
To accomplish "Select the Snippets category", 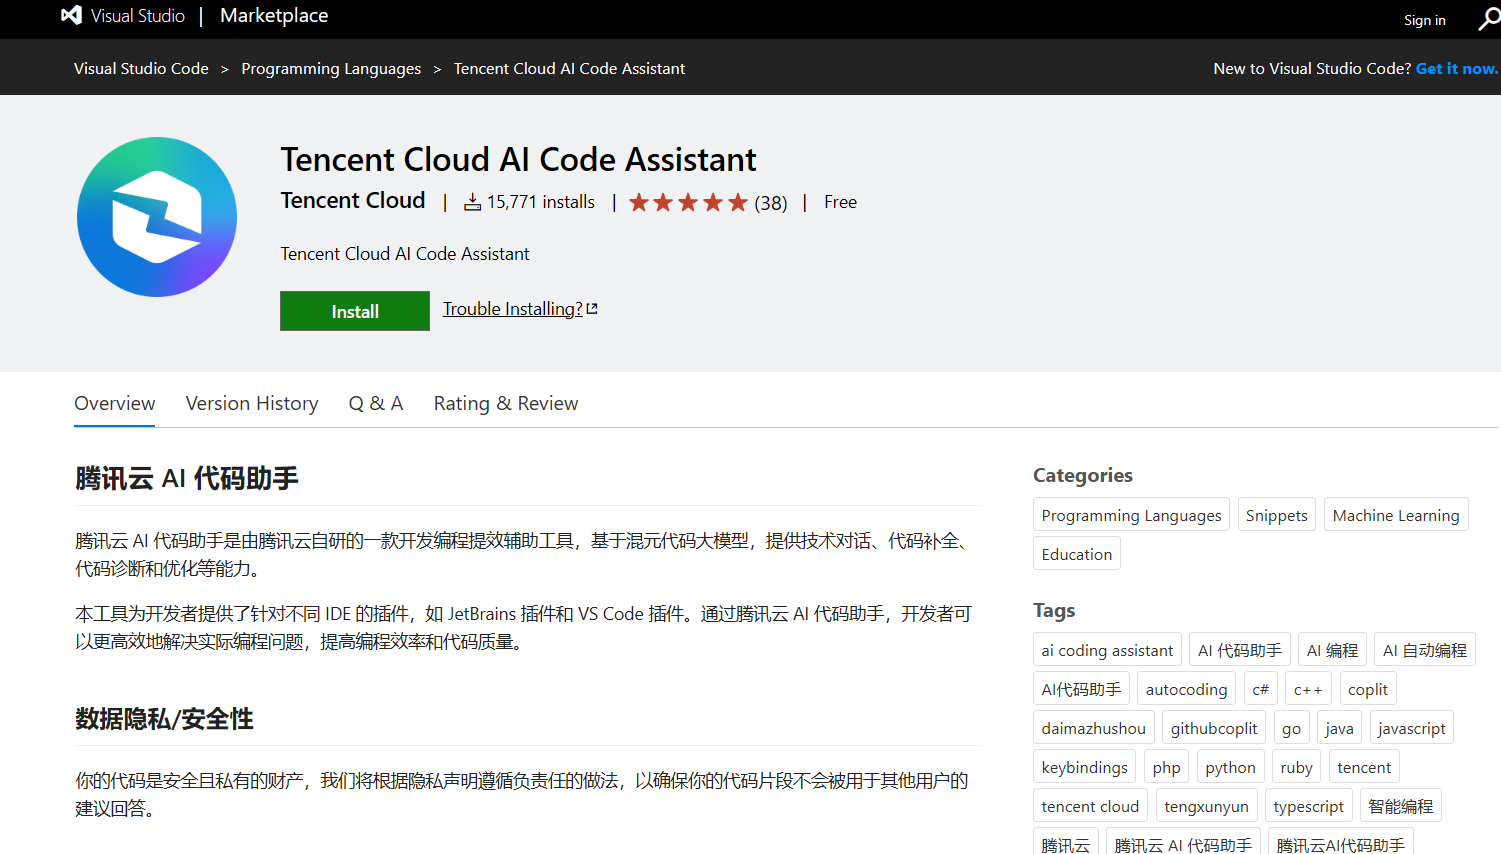I will point(1276,515).
